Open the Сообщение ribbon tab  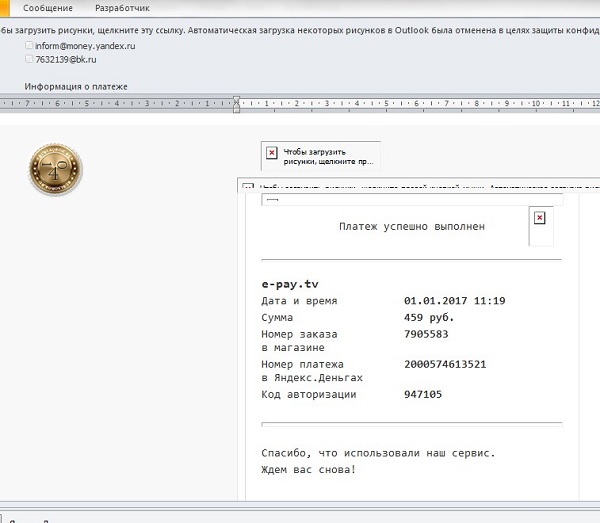click(x=48, y=8)
